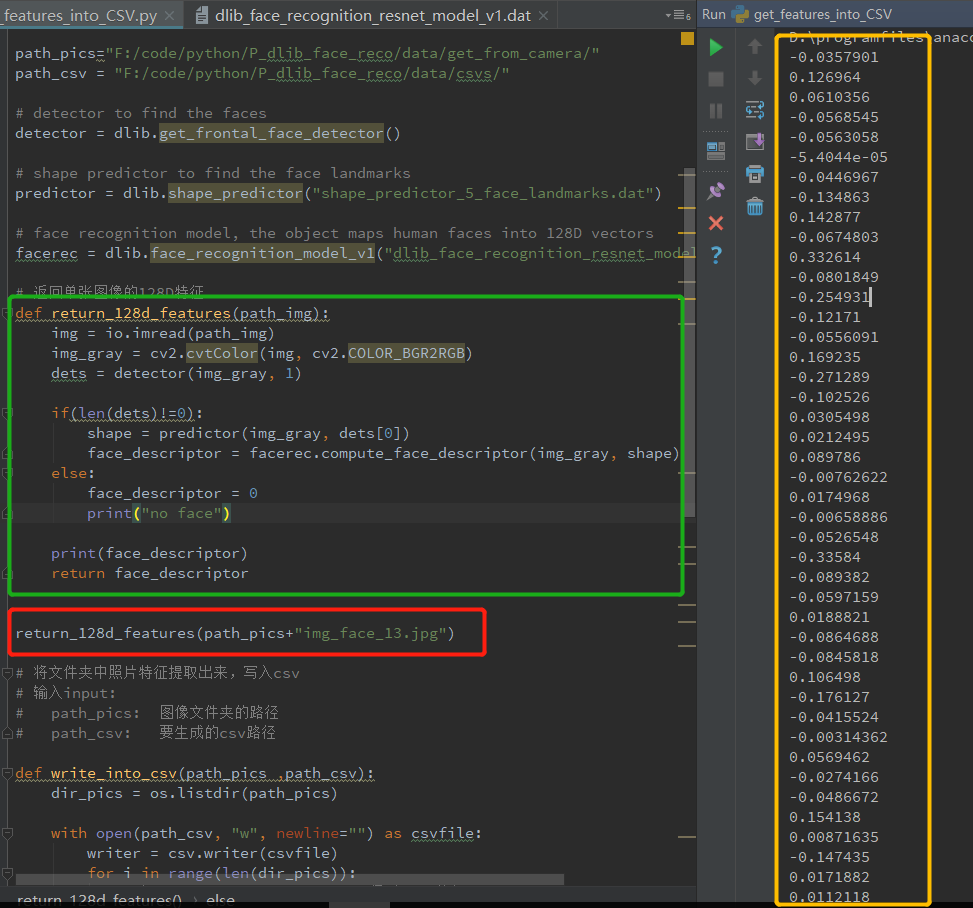Click the editor horizontal scrollbar
This screenshot has height=908, width=973.
pos(290,879)
